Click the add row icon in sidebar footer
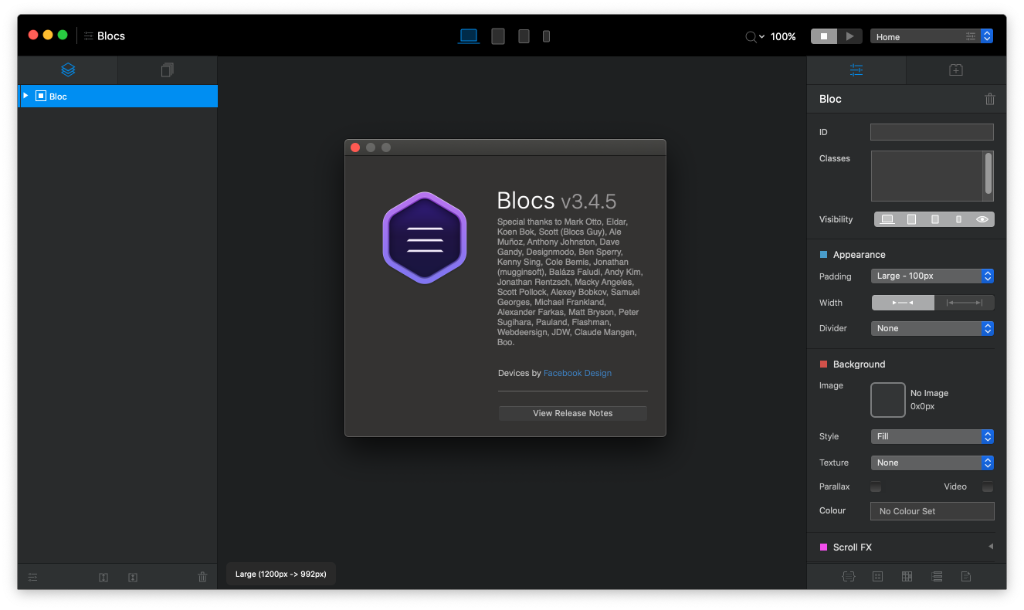Image resolution: width=1024 pixels, height=610 pixels. pyautogui.click(x=133, y=577)
